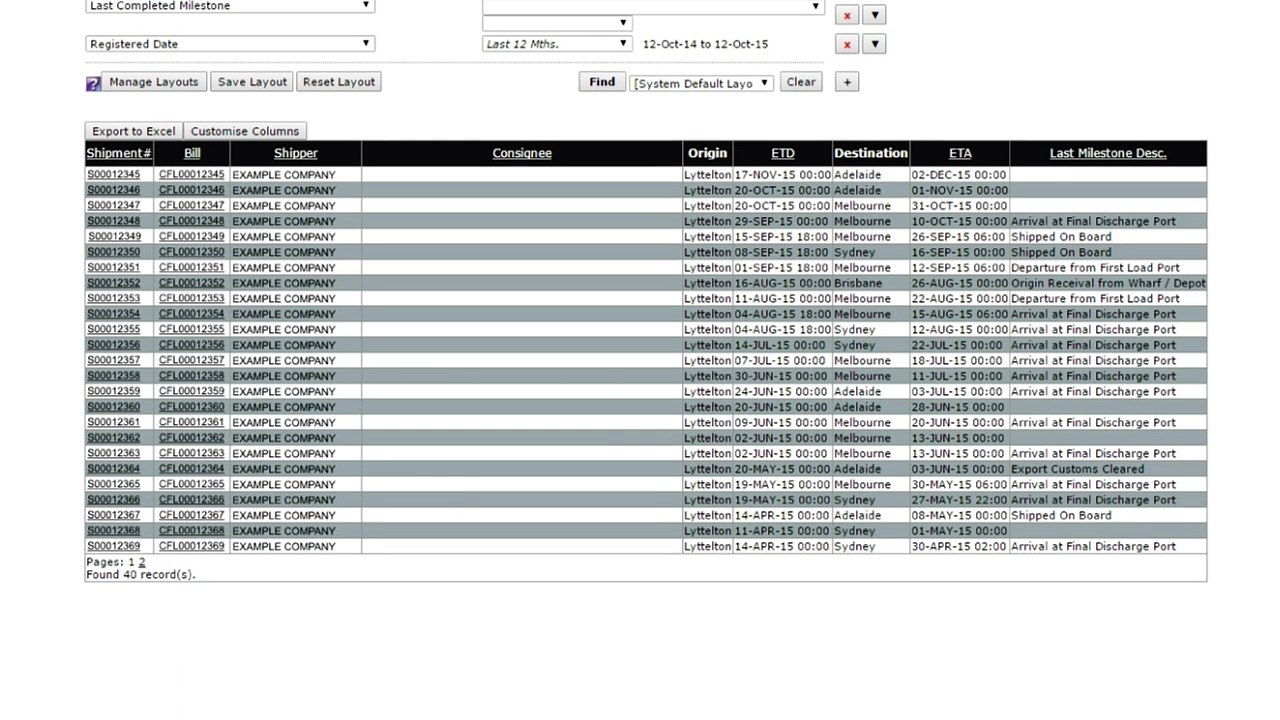The width and height of the screenshot is (1280, 720).
Task: Open Customise Columns
Action: (x=245, y=131)
